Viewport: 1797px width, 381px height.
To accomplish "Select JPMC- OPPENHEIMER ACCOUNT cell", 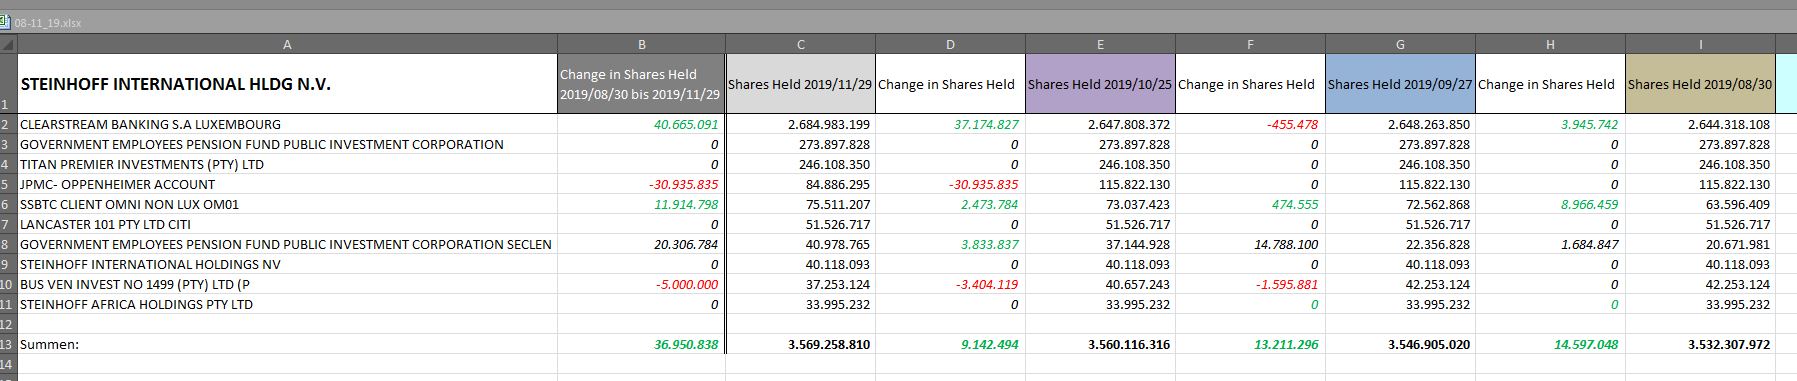I will click(x=287, y=184).
